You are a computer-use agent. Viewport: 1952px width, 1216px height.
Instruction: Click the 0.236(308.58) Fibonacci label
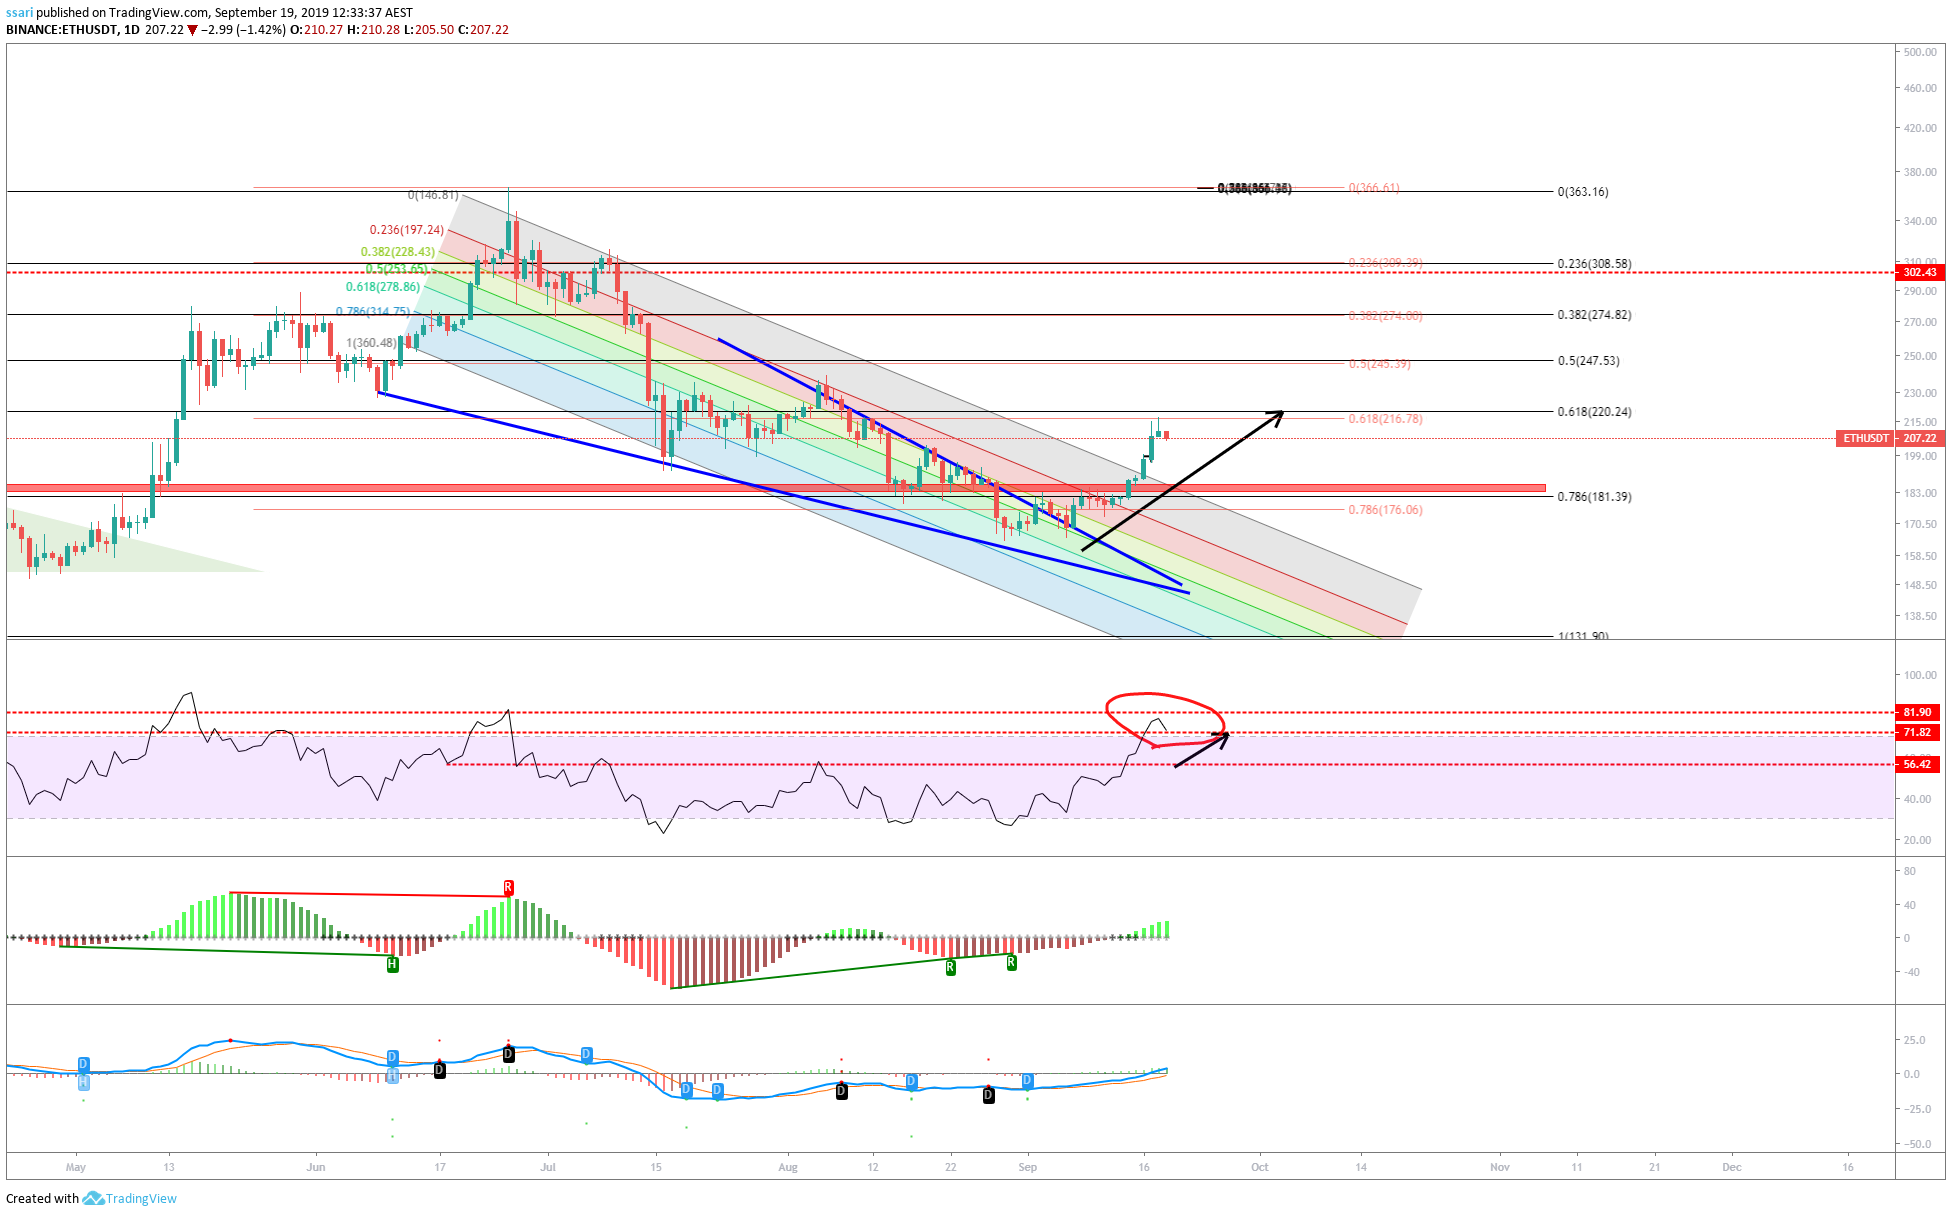[x=1594, y=264]
